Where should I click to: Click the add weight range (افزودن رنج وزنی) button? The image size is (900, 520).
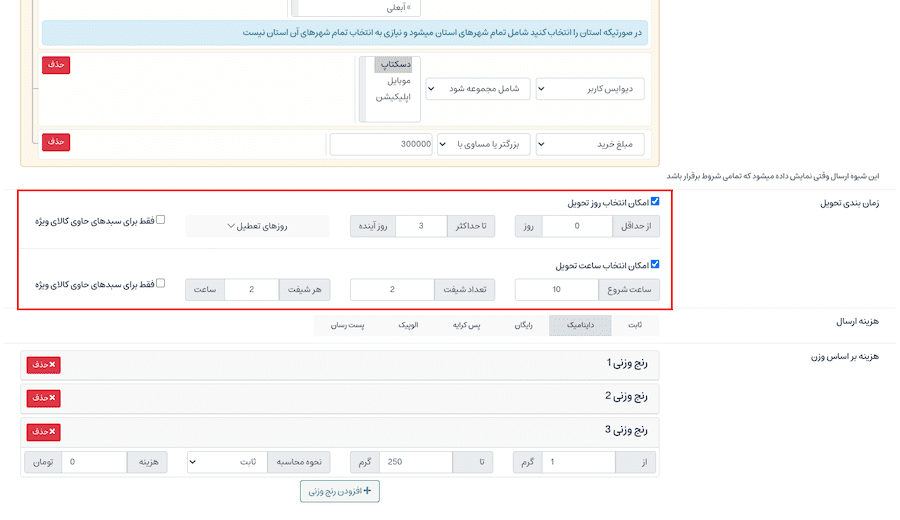click(340, 491)
